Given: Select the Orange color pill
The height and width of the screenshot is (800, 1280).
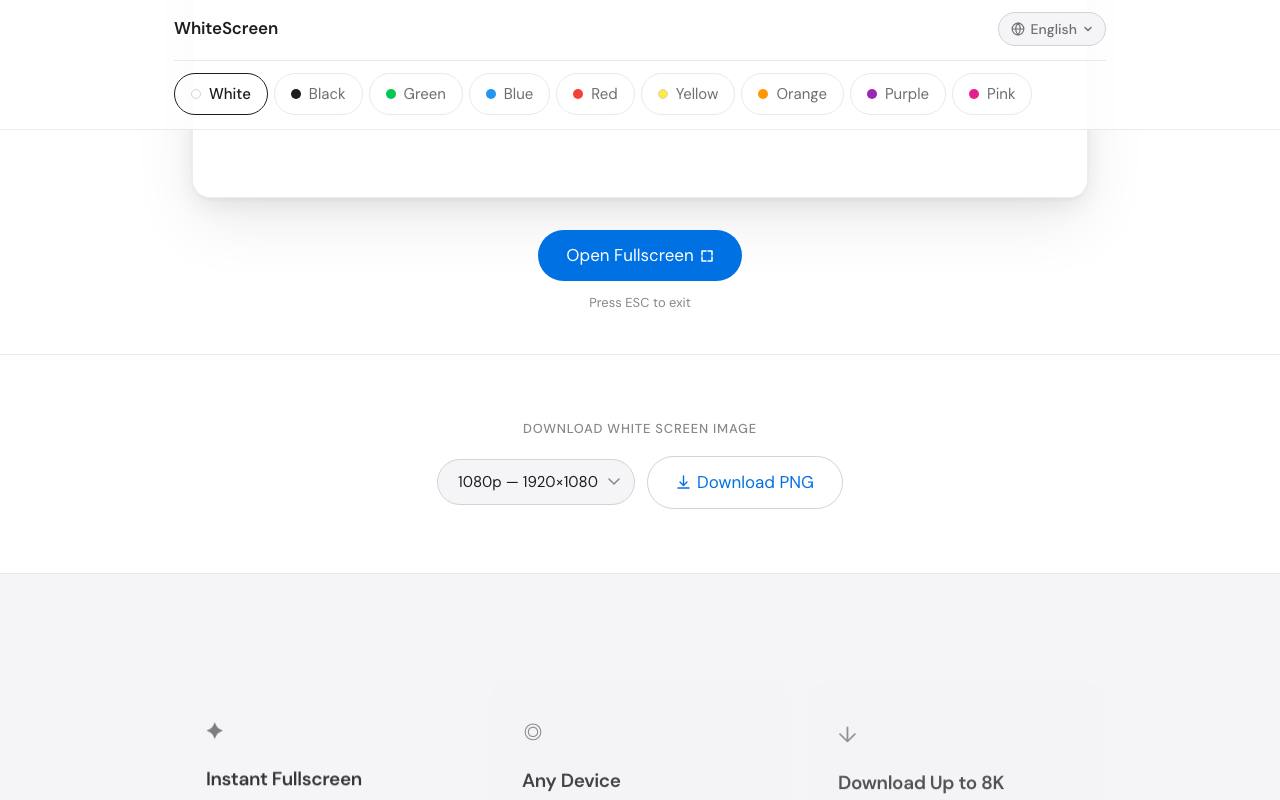Looking at the screenshot, I should pyautogui.click(x=792, y=94).
